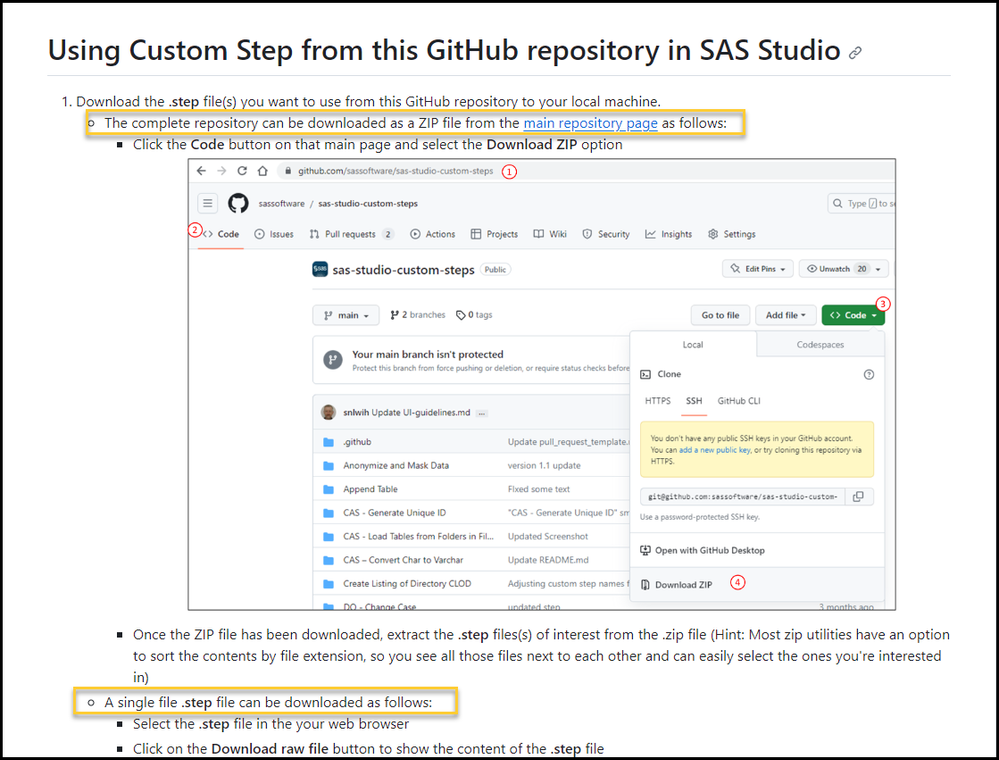Select the HTTPS clone option

coord(658,401)
